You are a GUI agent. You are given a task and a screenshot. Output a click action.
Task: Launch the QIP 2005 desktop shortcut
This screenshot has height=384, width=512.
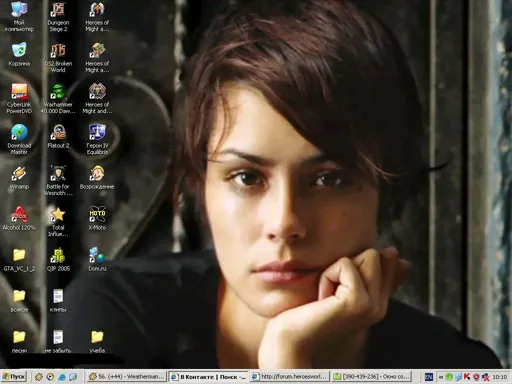click(x=58, y=260)
